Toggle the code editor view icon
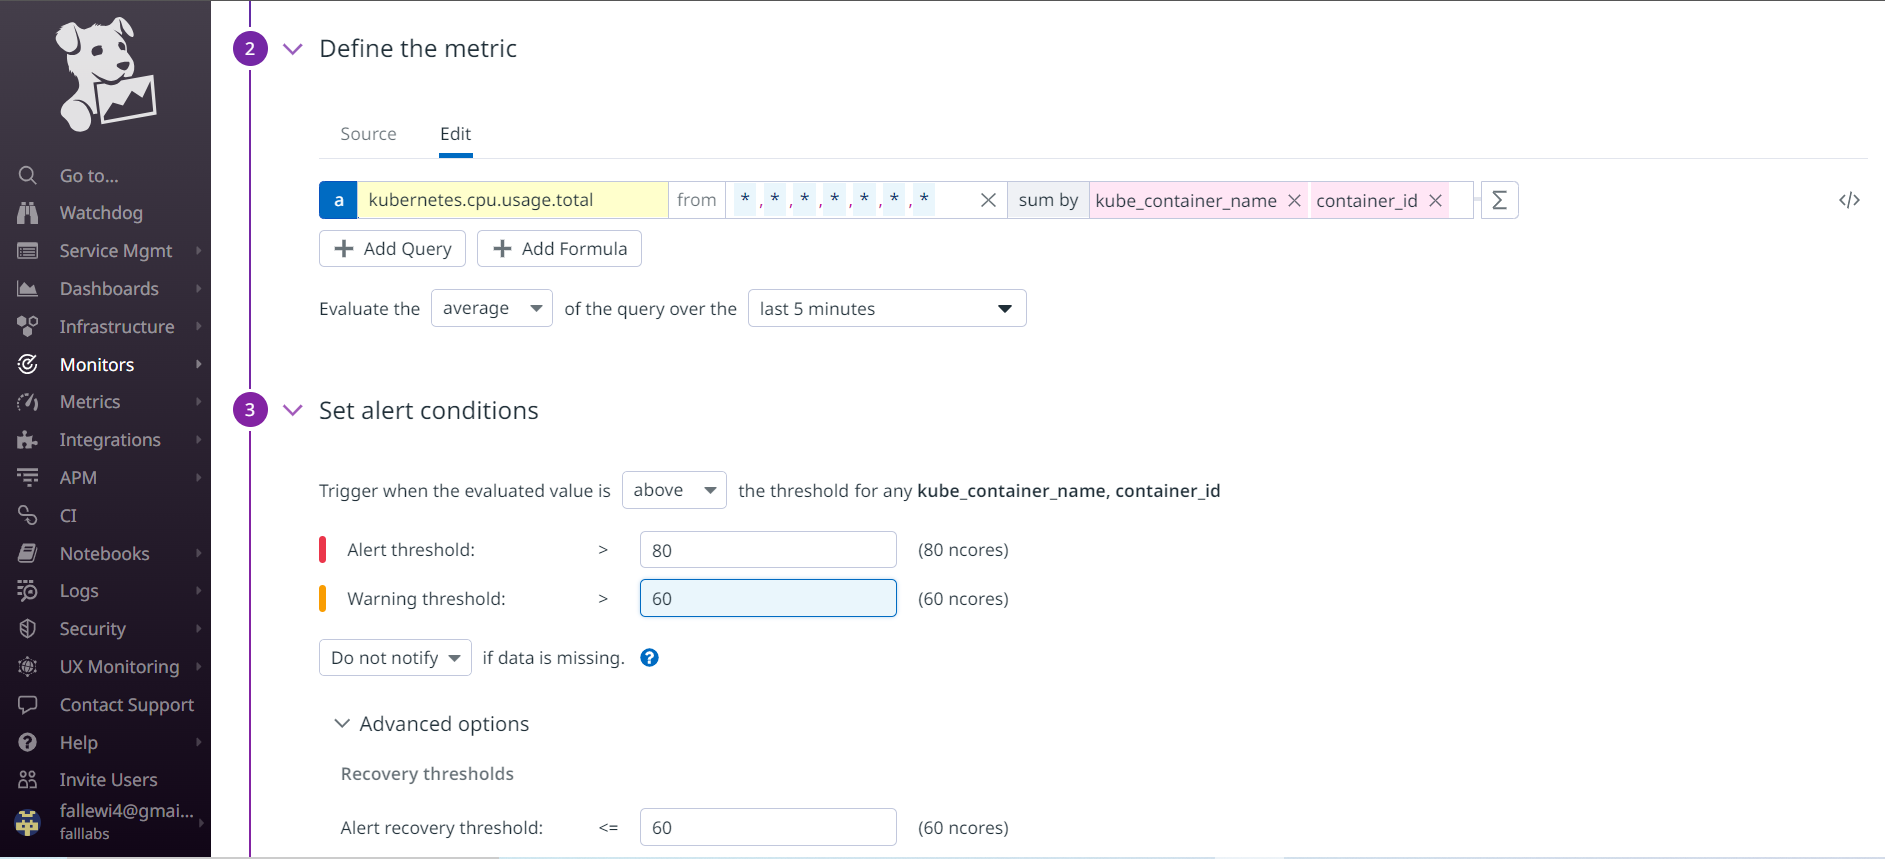Image resolution: width=1885 pixels, height=859 pixels. [x=1849, y=200]
